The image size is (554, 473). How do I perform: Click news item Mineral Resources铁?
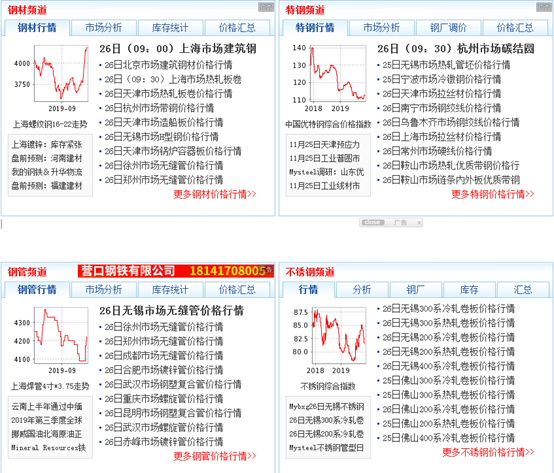coord(48,448)
